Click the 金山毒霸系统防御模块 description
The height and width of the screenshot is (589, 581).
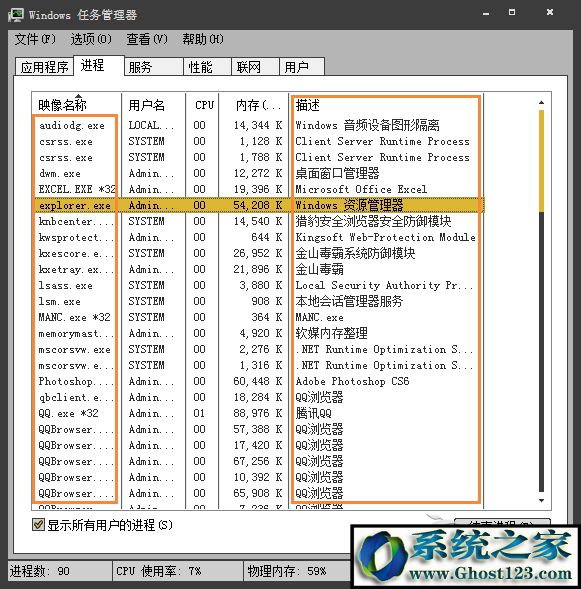click(x=355, y=254)
